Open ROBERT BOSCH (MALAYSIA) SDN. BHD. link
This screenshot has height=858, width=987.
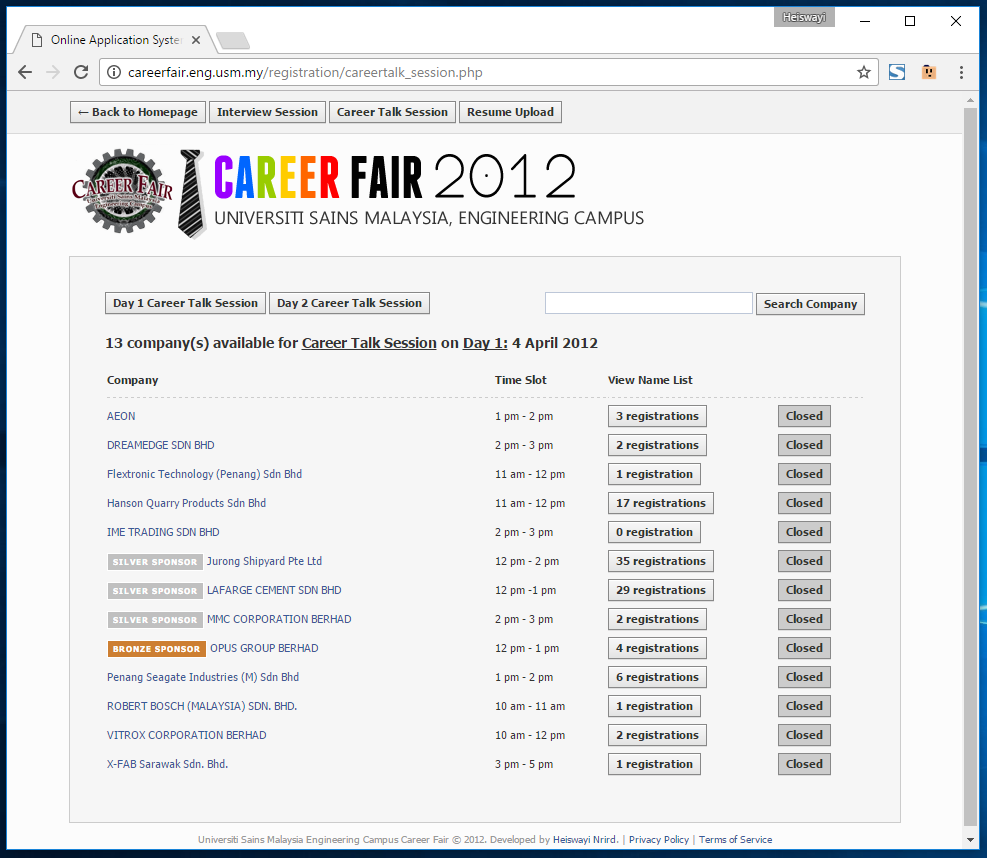(x=202, y=706)
